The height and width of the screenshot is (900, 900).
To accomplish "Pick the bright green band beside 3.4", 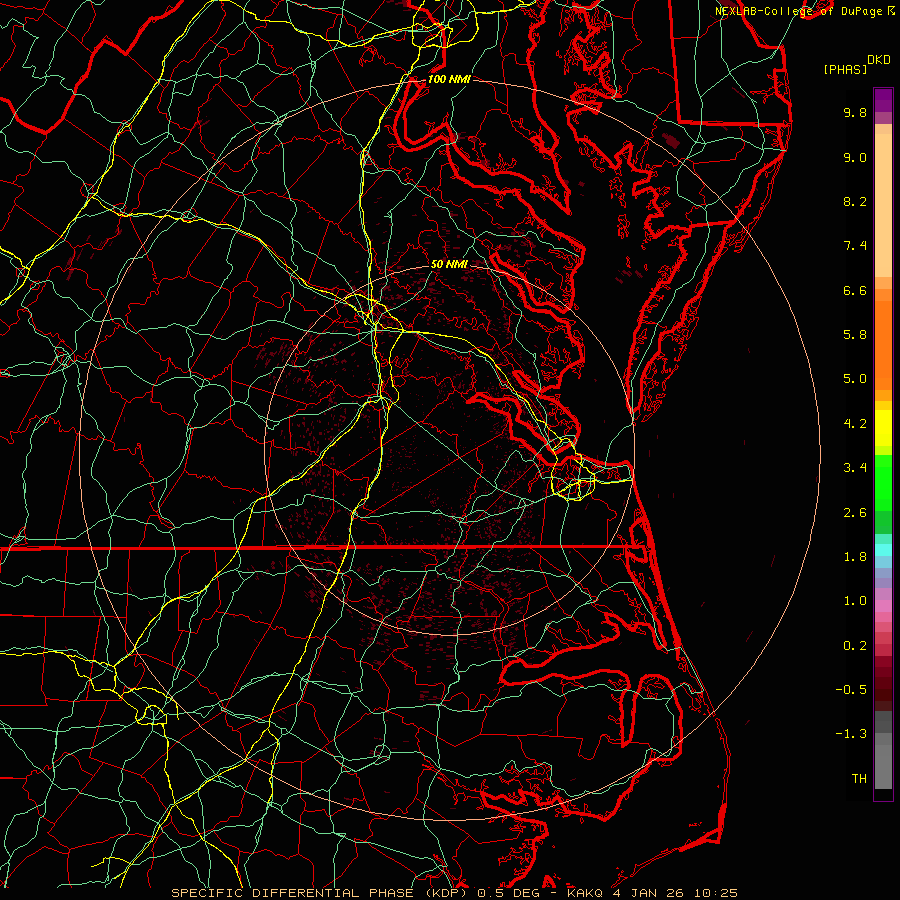I will tap(883, 482).
